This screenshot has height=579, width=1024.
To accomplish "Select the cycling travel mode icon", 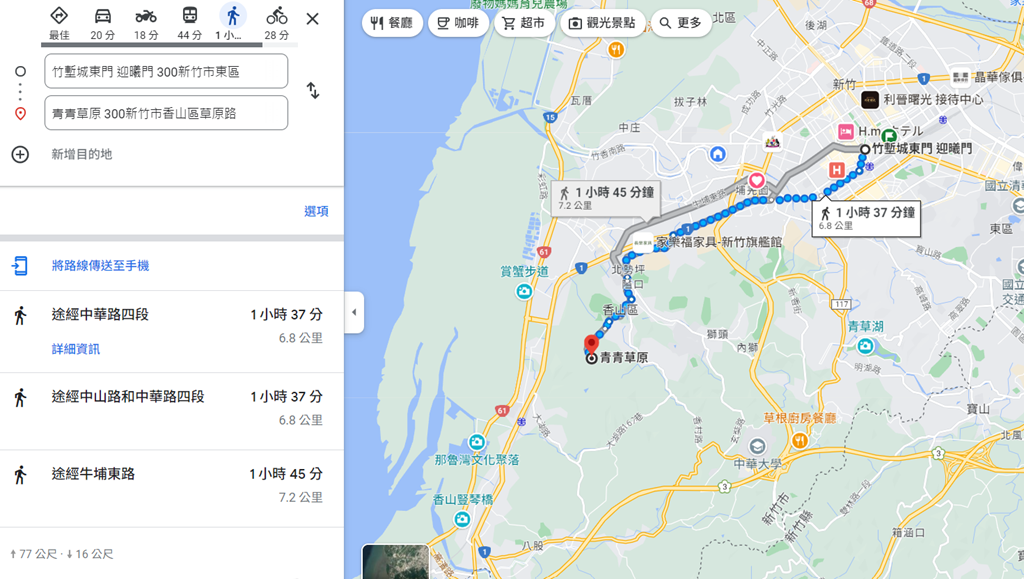I will coord(277,16).
